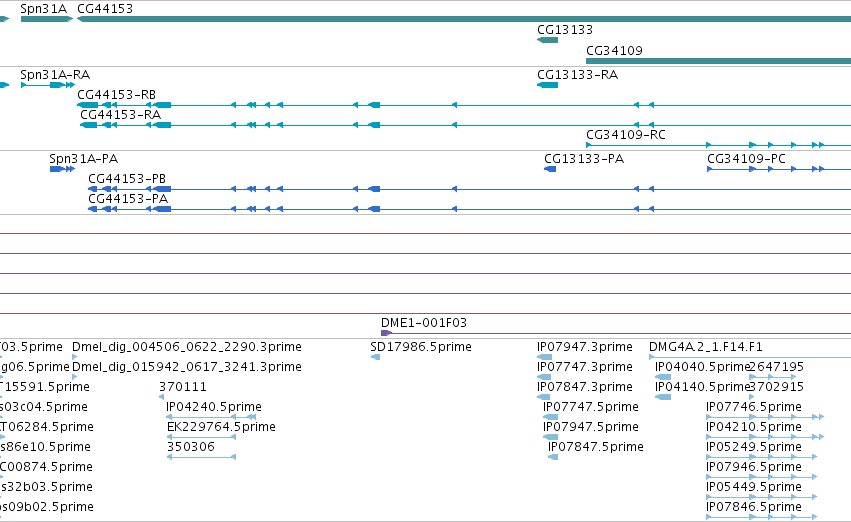
Task: Click the partially visible s03c04.5prime label
Action: 44,407
